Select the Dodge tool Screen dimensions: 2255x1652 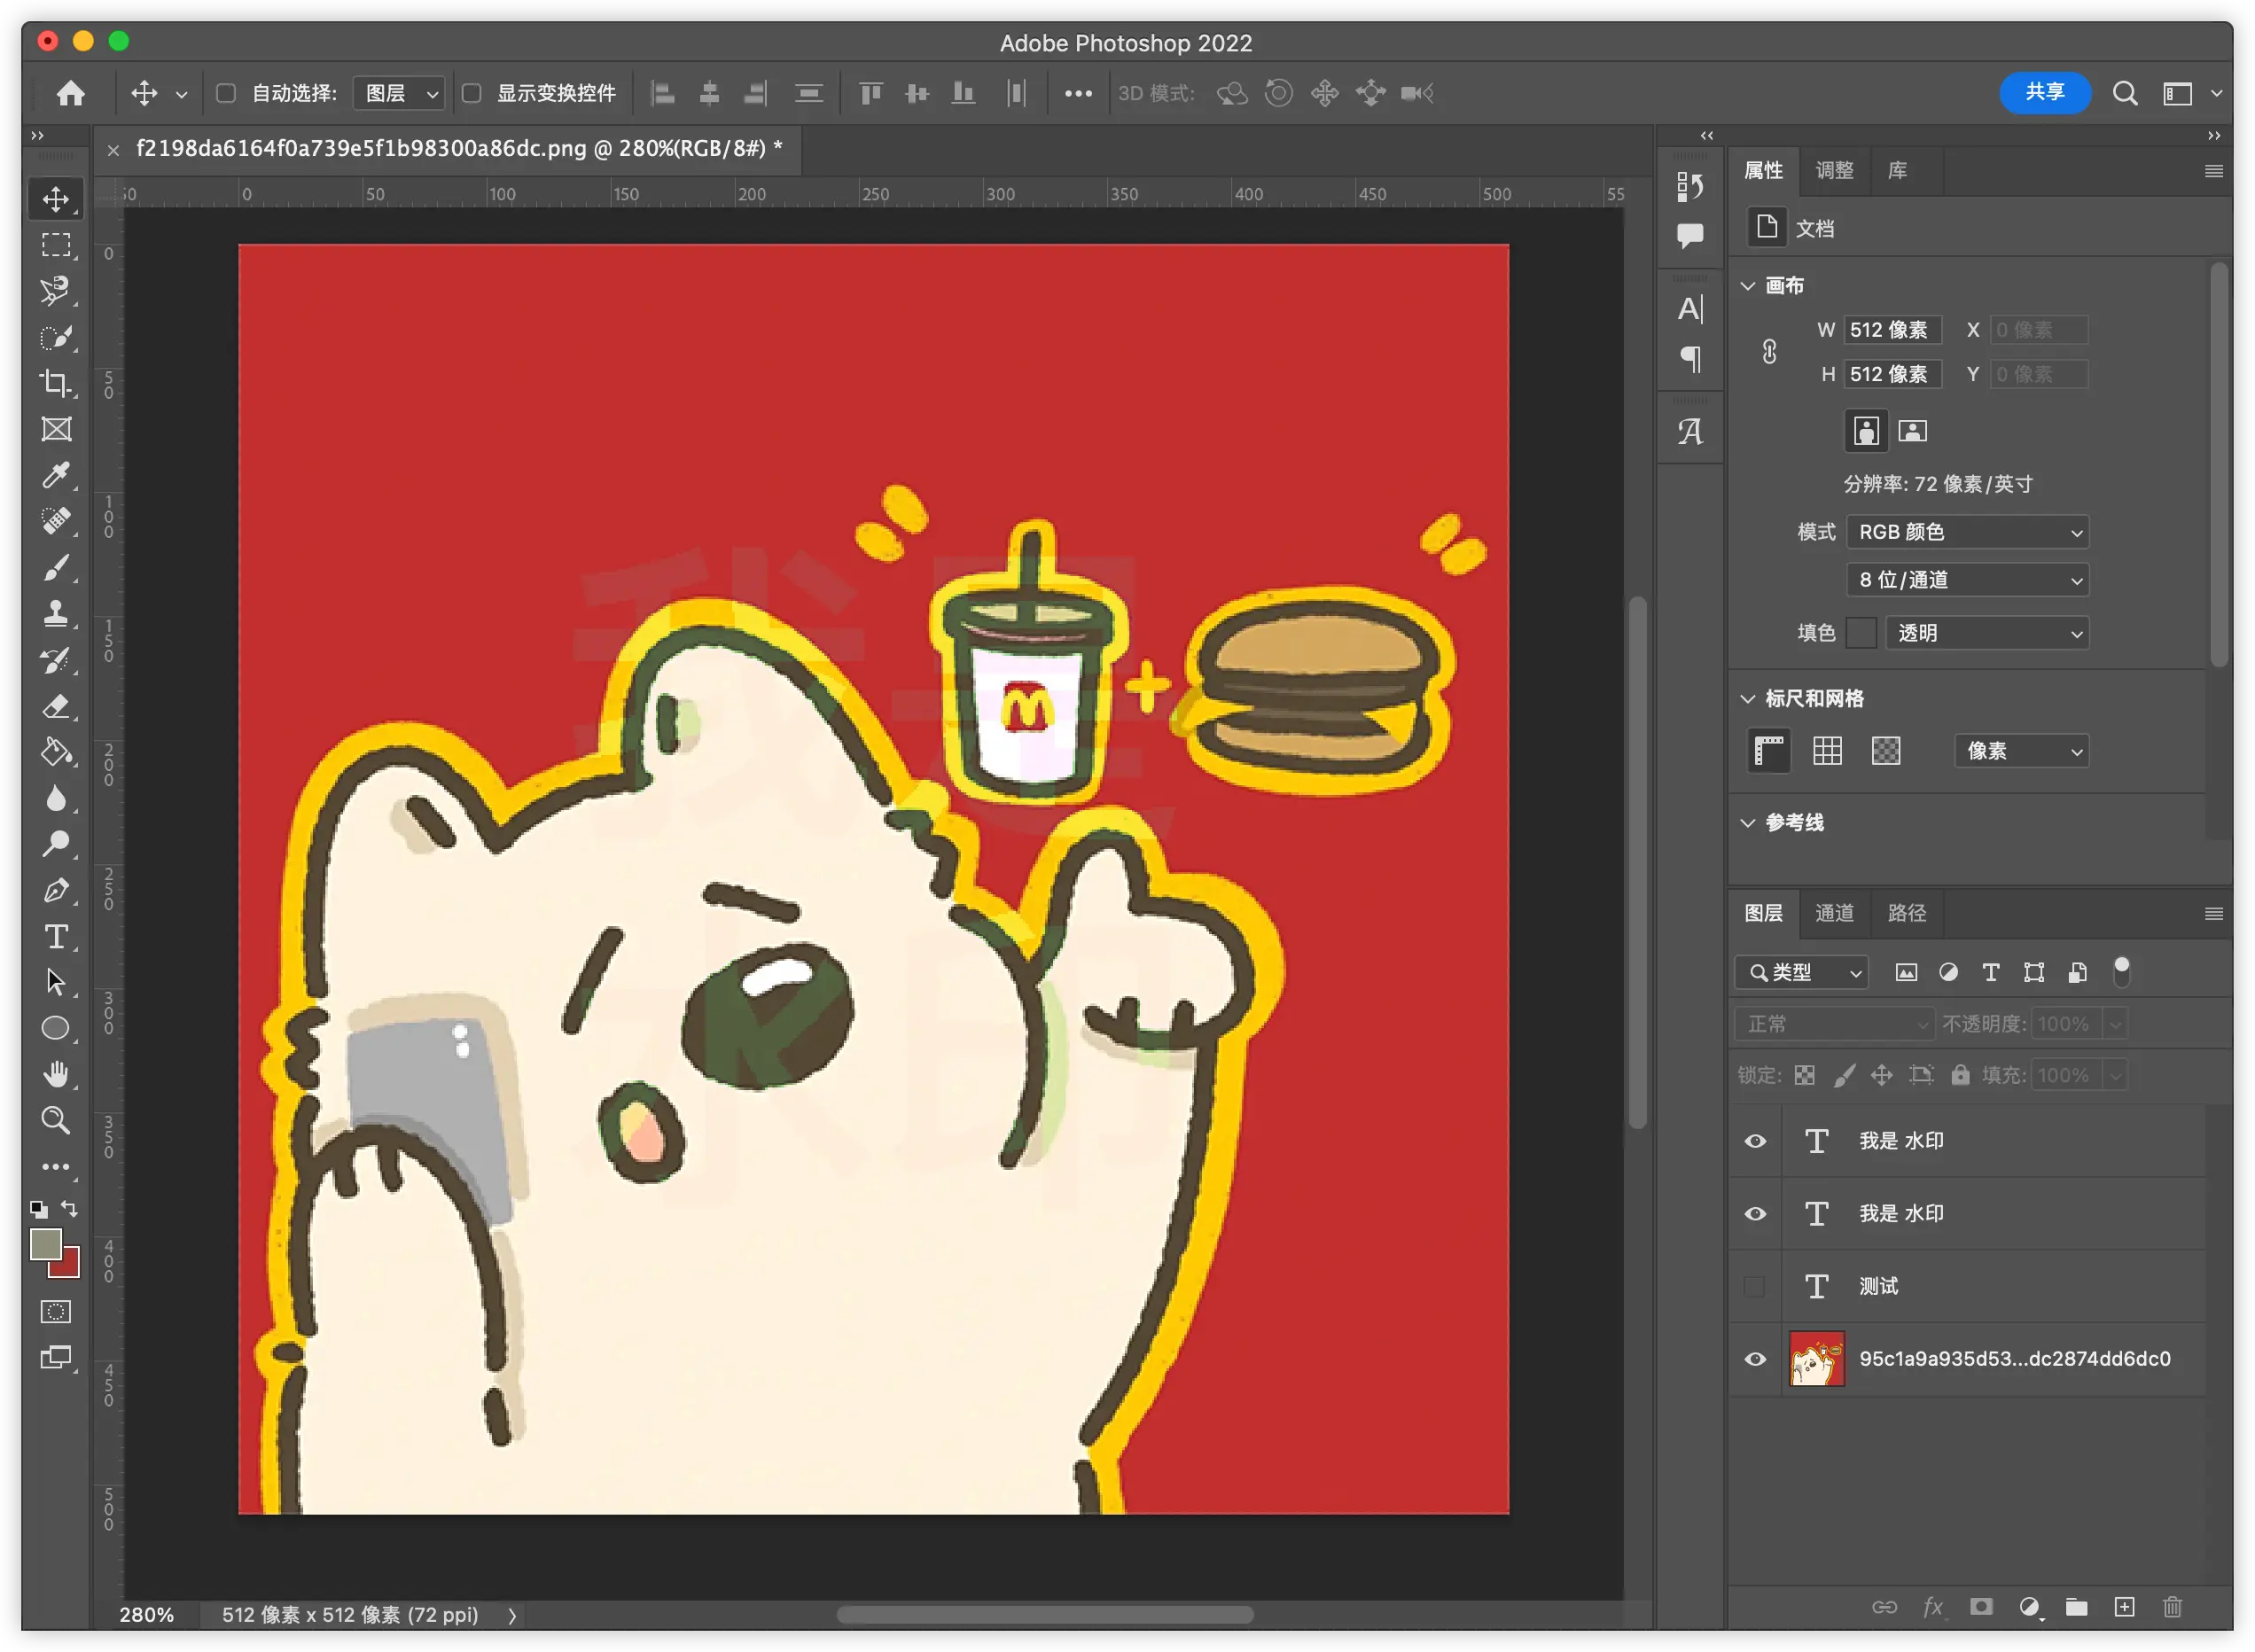click(x=56, y=844)
